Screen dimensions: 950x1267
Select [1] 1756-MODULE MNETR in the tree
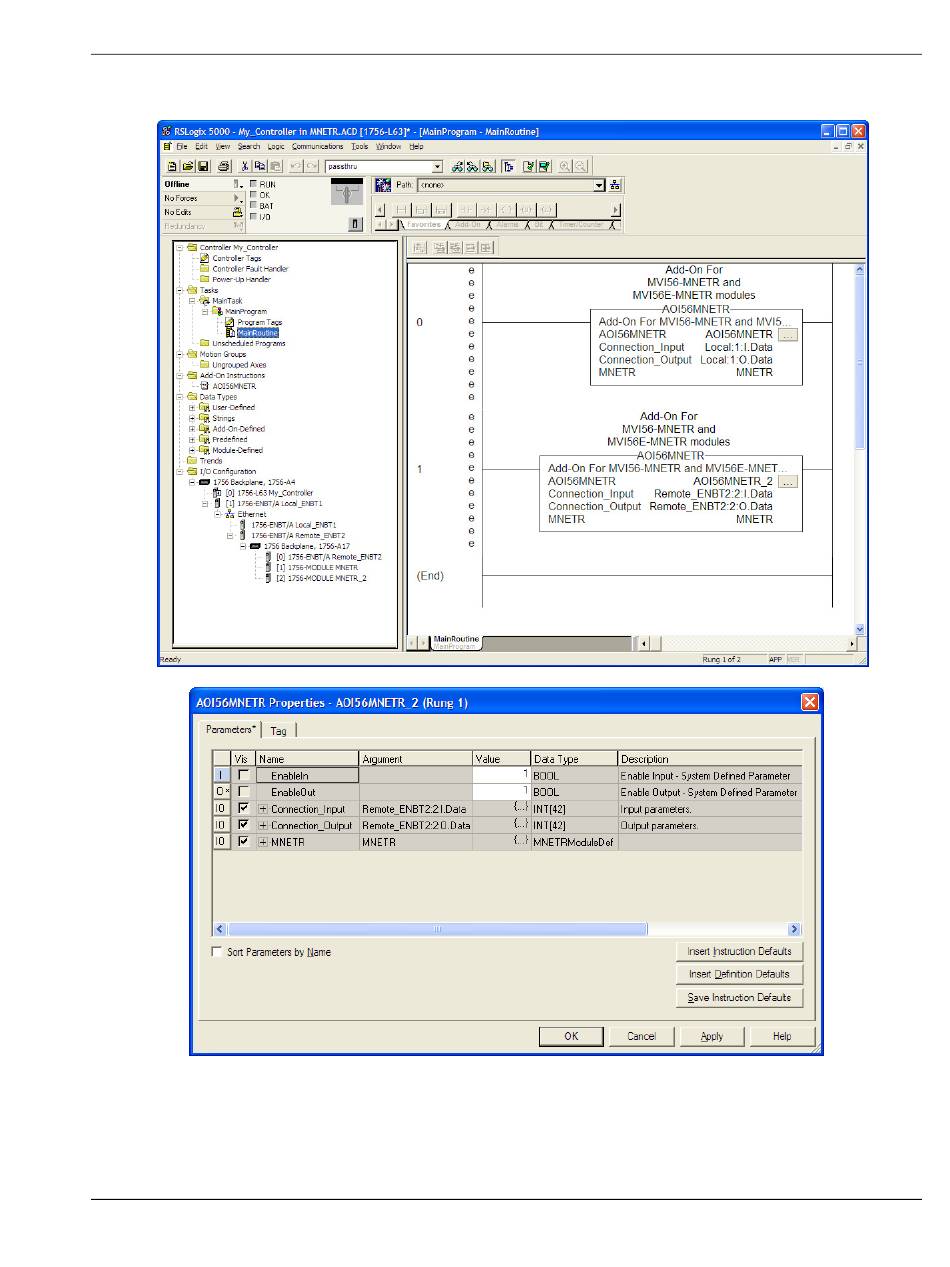pos(316,567)
